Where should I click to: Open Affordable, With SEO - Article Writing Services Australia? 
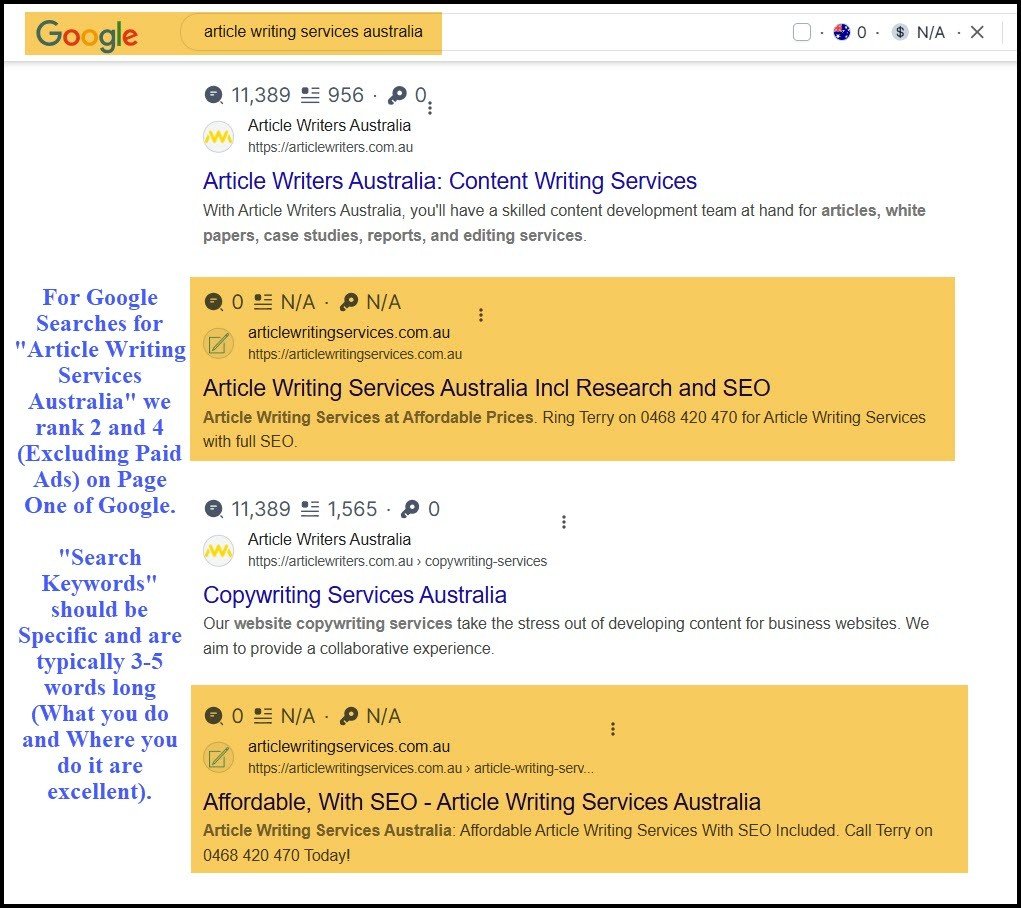point(482,802)
